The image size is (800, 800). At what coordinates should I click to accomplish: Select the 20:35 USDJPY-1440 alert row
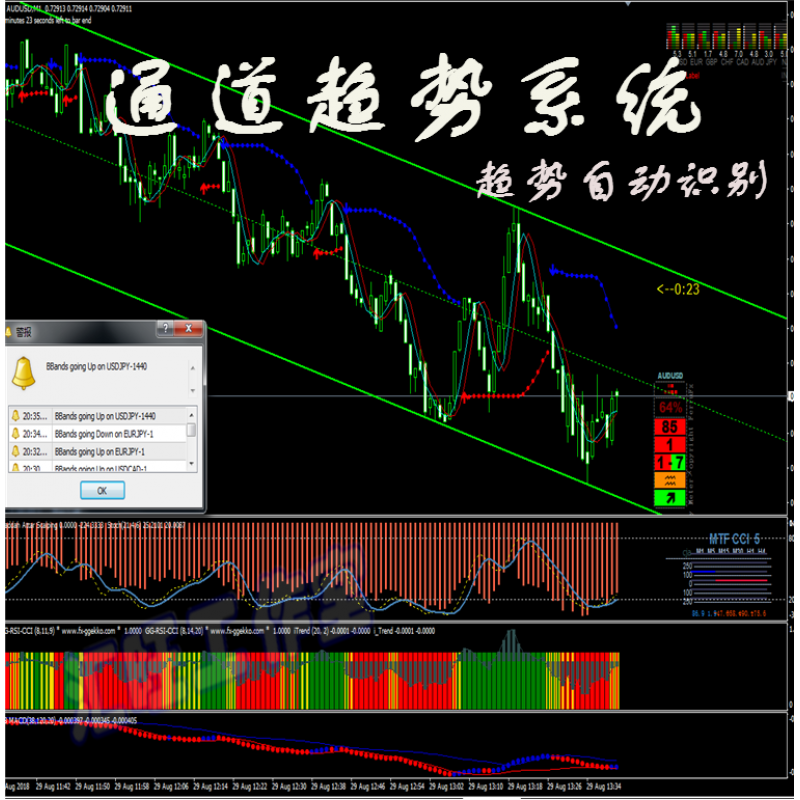pos(100,415)
